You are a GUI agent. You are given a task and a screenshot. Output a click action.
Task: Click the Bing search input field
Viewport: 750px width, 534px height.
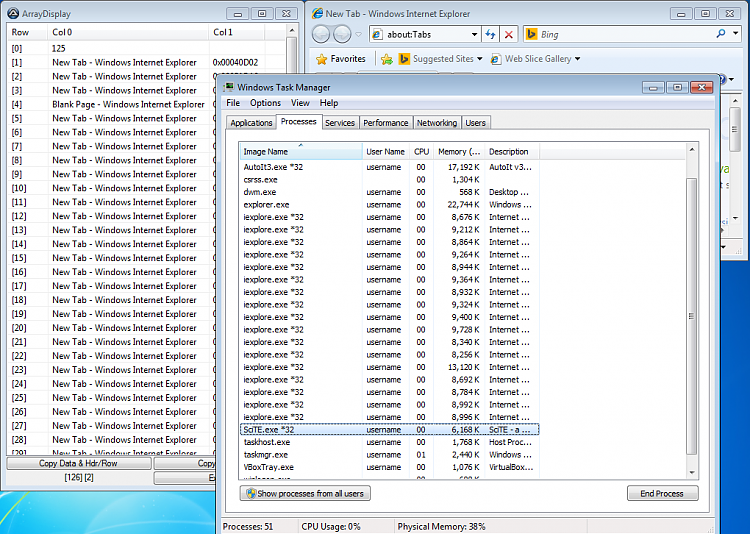coord(626,34)
